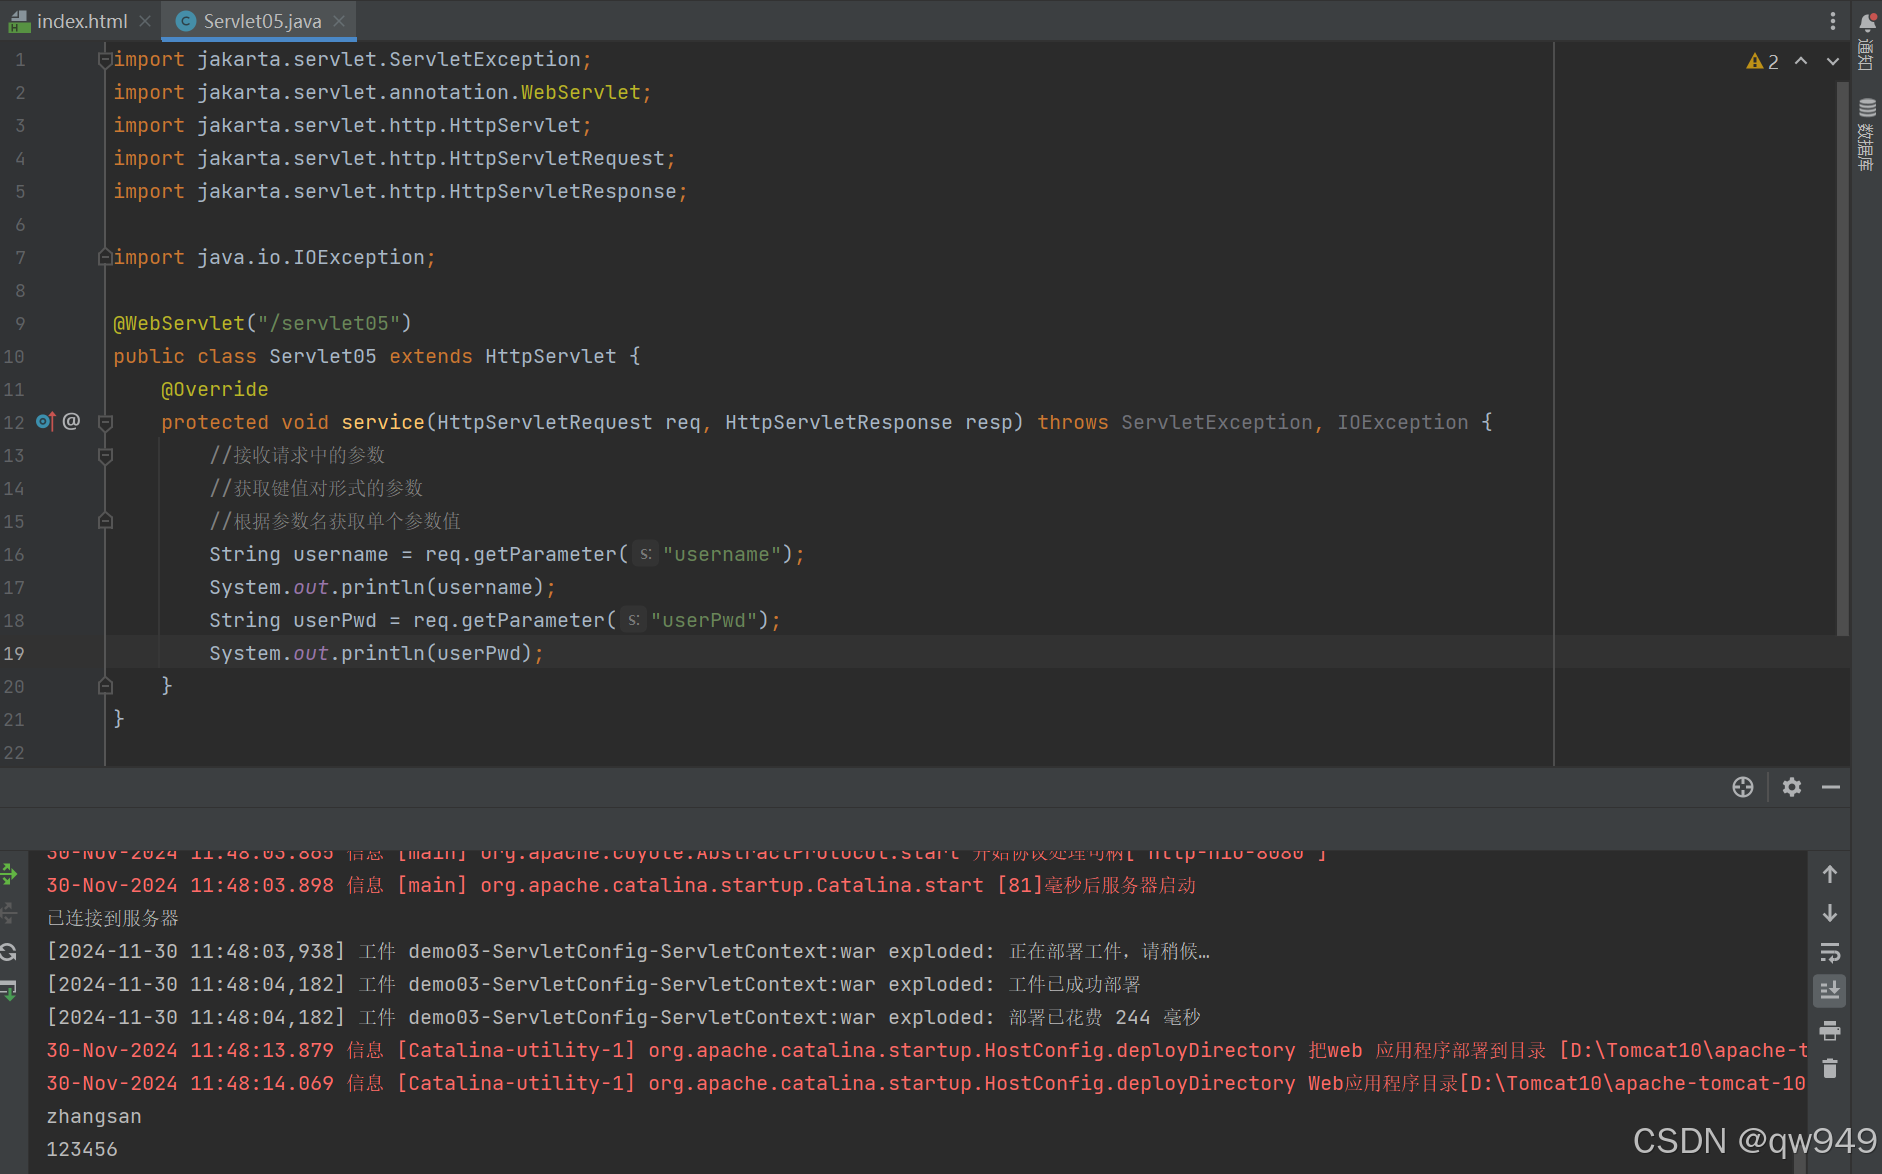Toggle the comment fold end marker on line 15
This screenshot has height=1174, width=1882.
pyautogui.click(x=104, y=522)
